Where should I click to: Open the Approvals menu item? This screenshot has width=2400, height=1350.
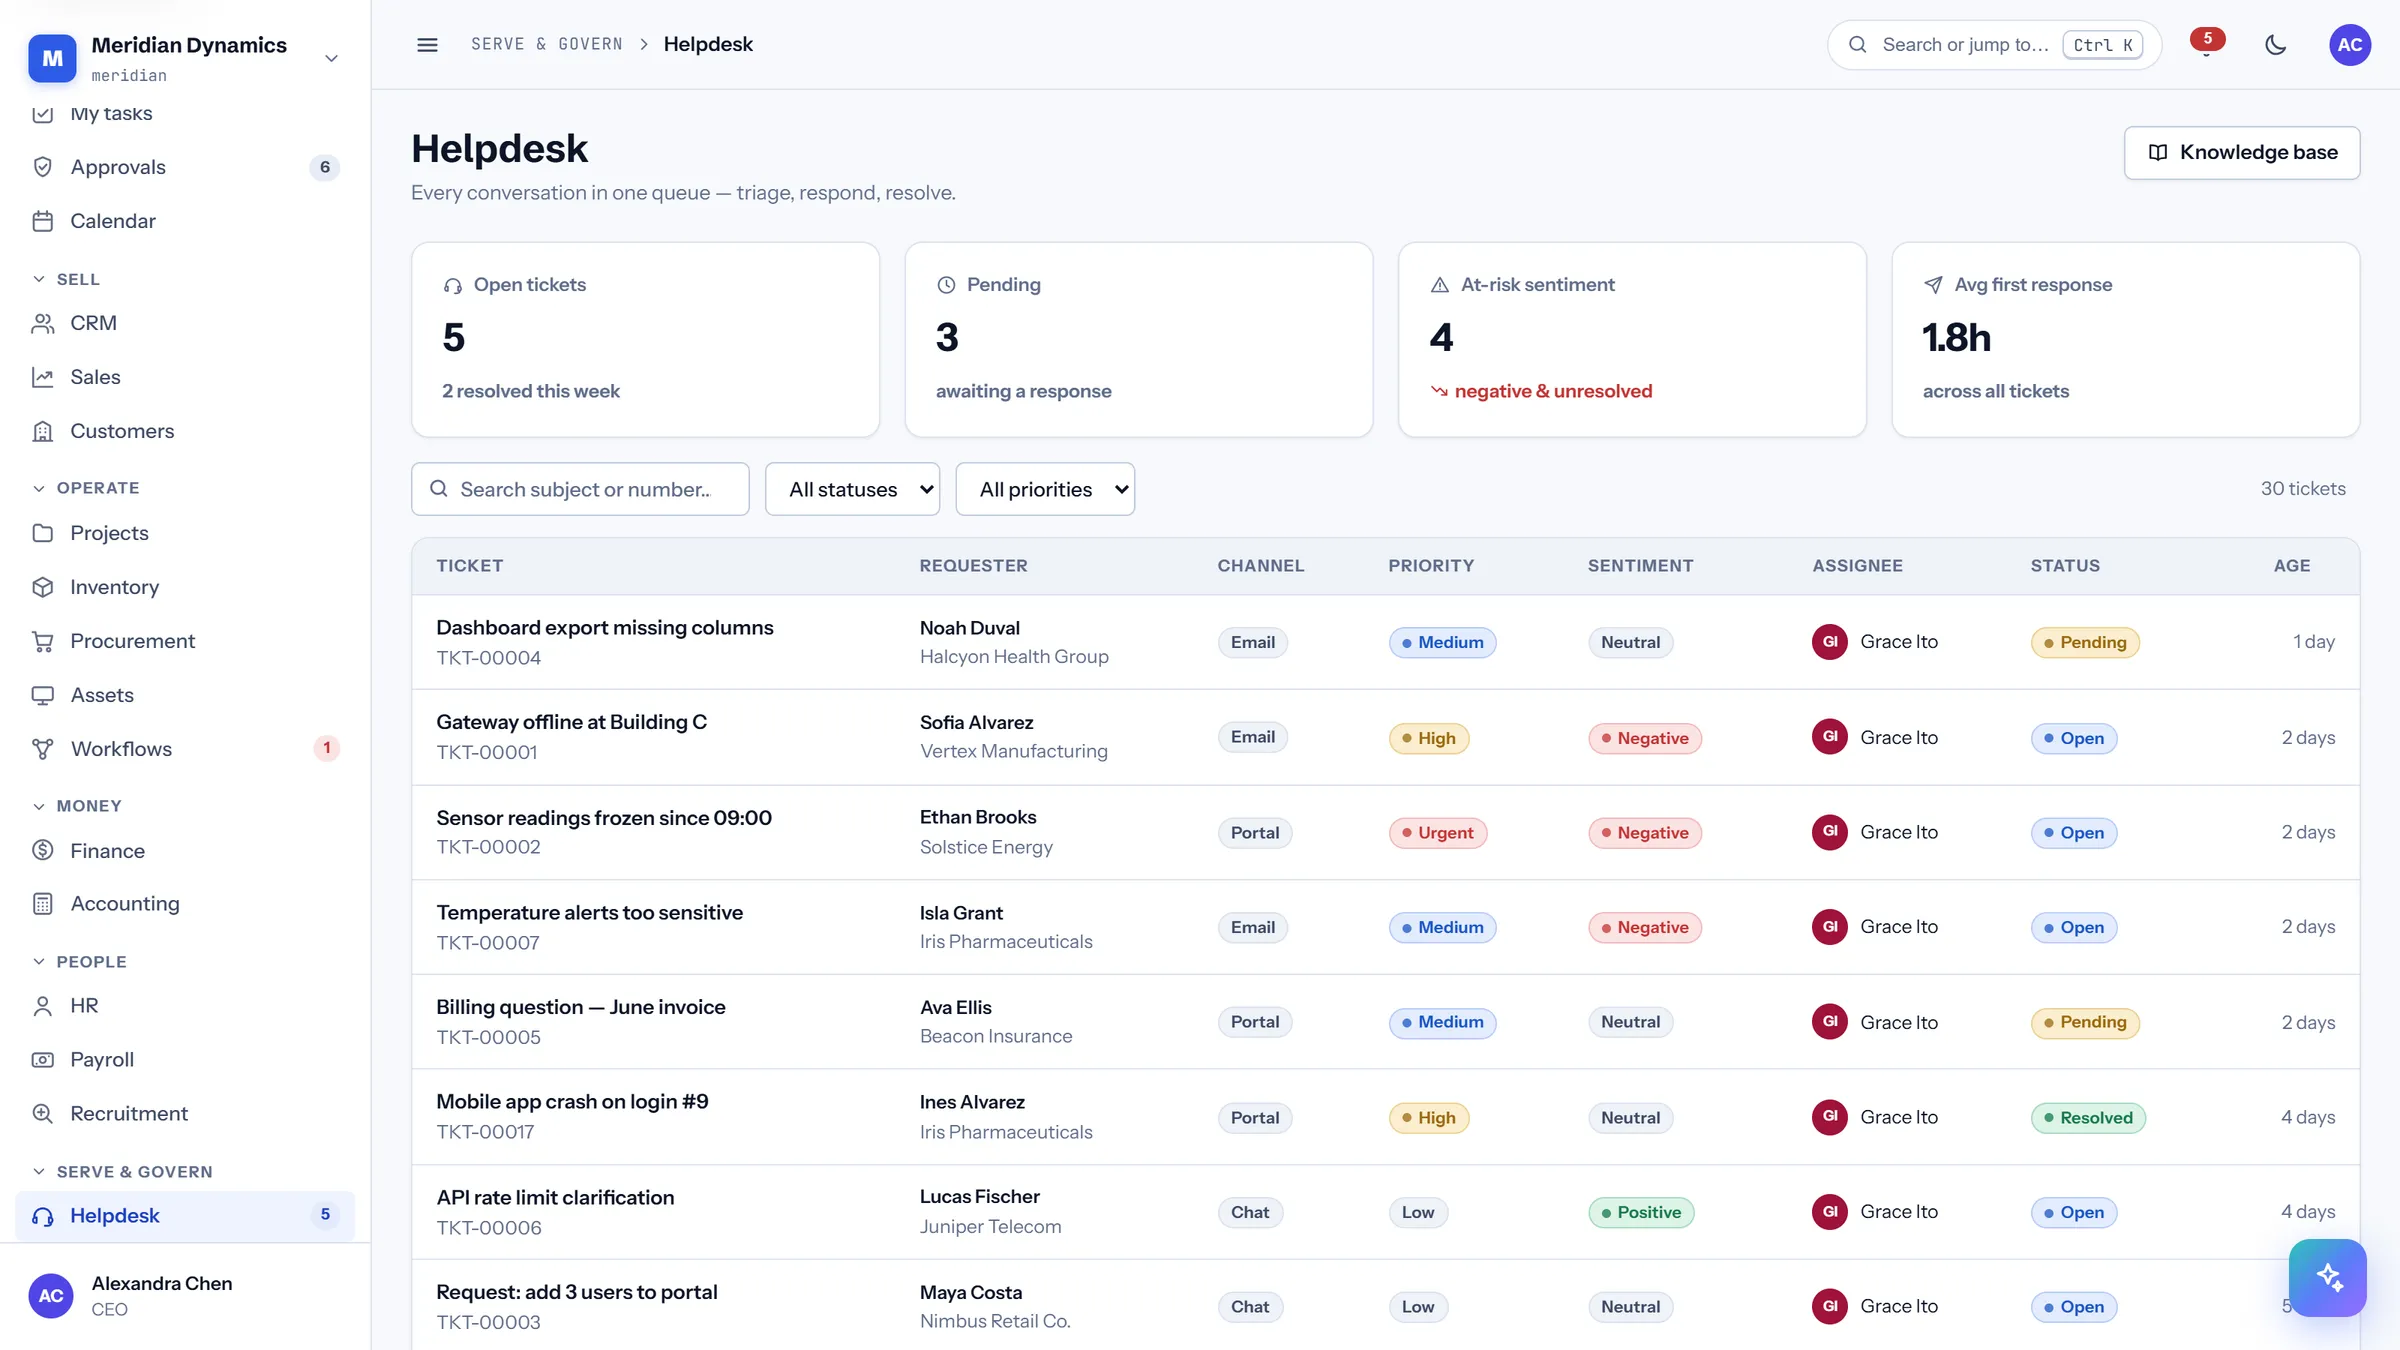[x=185, y=167]
